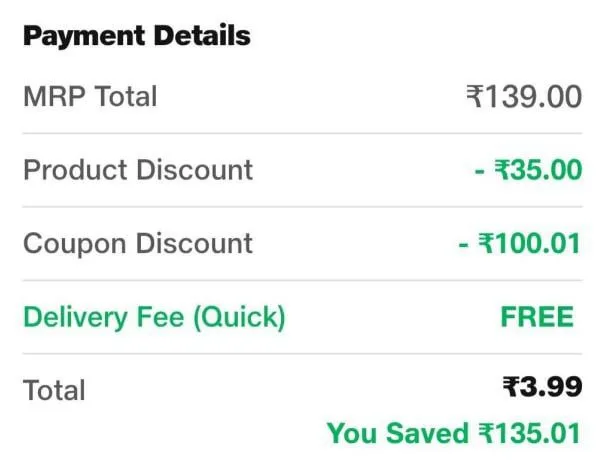The height and width of the screenshot is (470, 603).
Task: Select the MRP Total label
Action: [90, 97]
